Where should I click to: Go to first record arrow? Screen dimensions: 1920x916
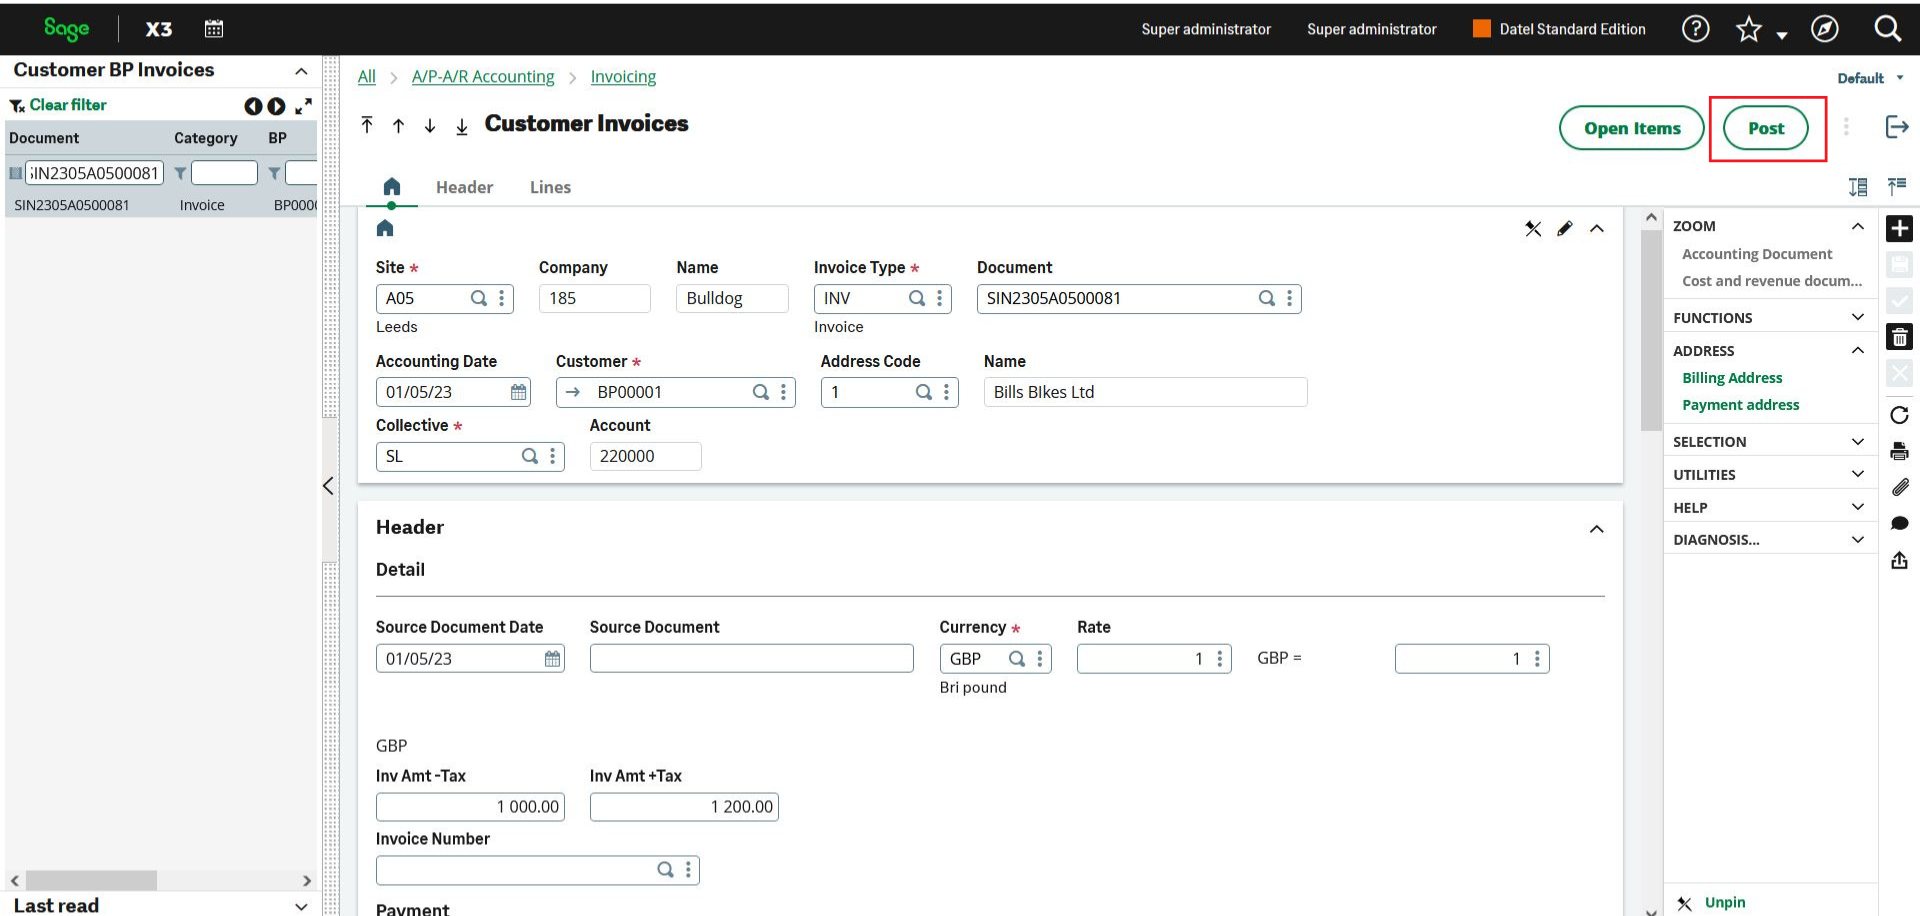[x=367, y=125]
